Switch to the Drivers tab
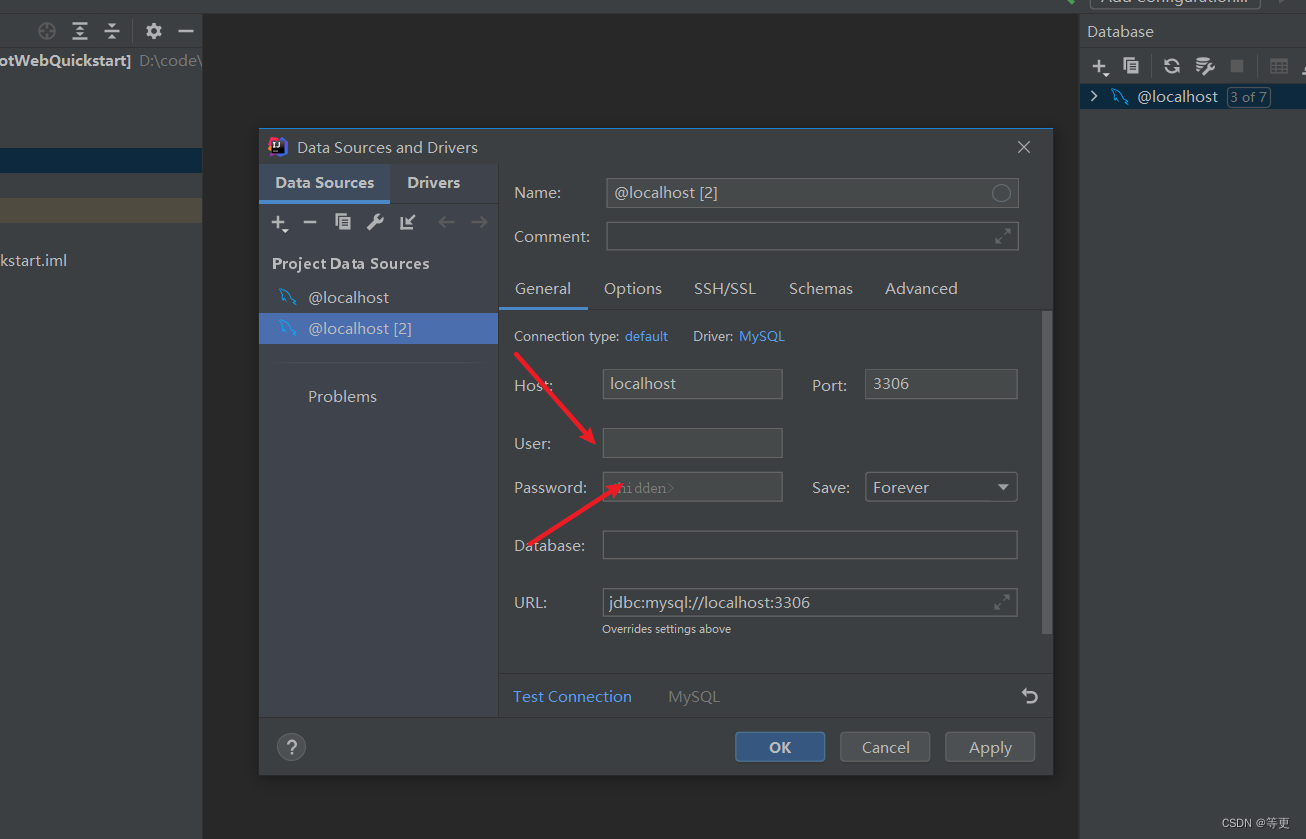 (434, 183)
